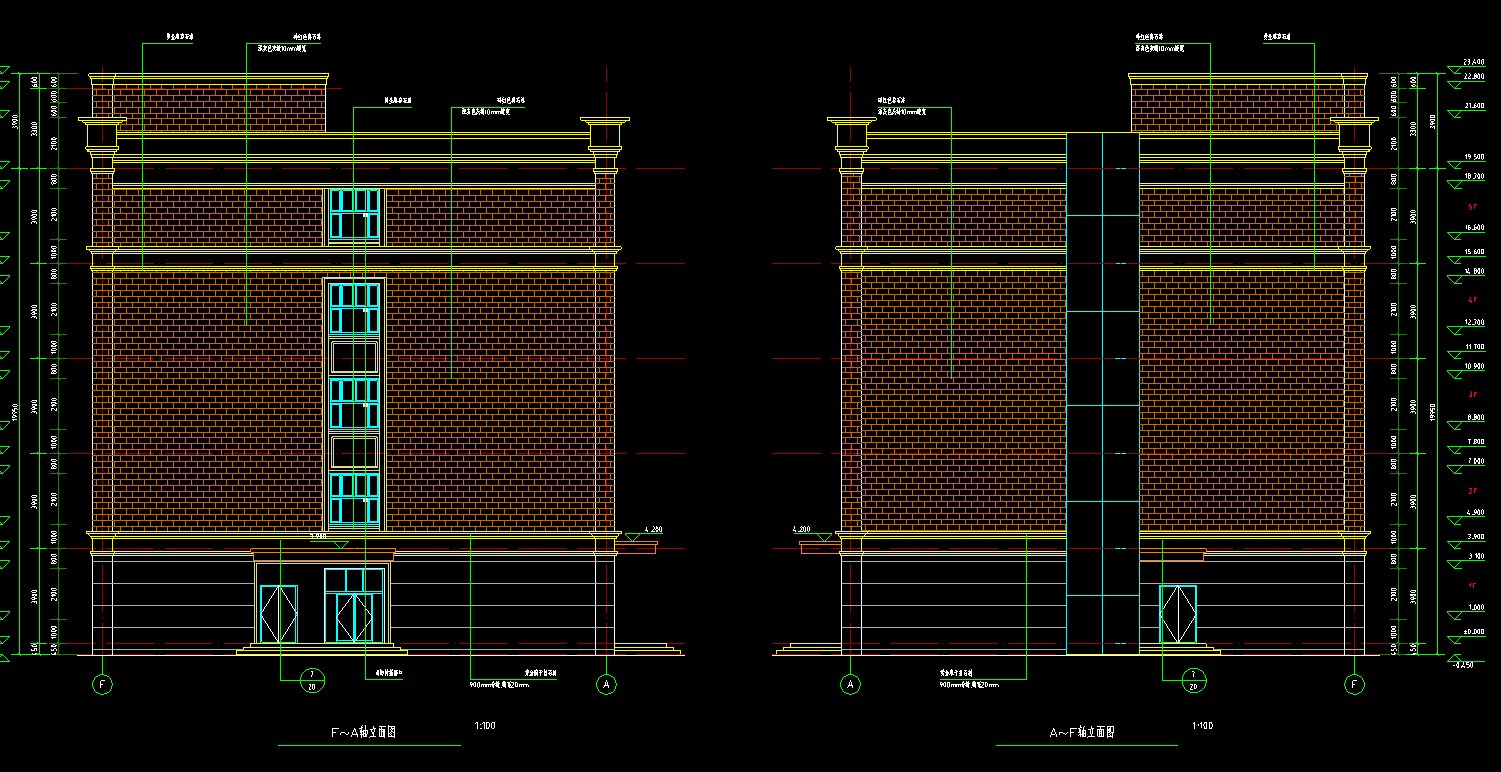Click the axis bubble F under the left elevation
The image size is (1501, 772).
[x=102, y=685]
